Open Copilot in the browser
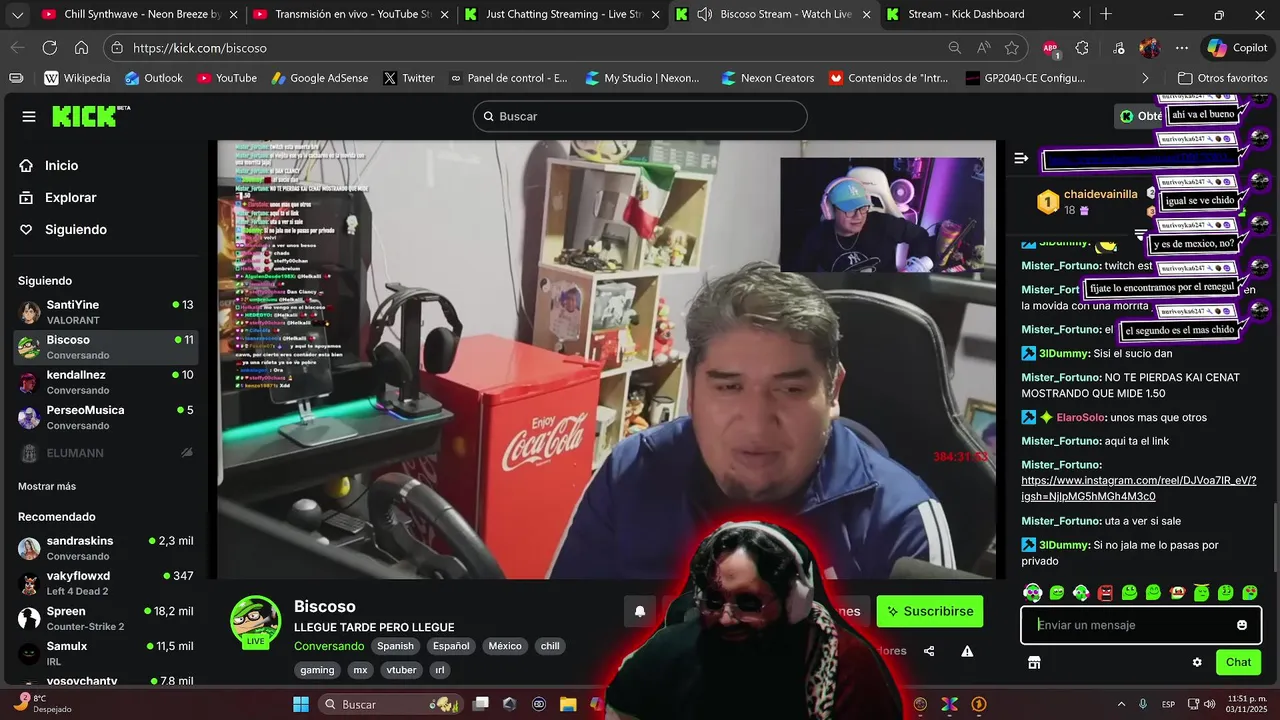The image size is (1280, 720). [1237, 48]
